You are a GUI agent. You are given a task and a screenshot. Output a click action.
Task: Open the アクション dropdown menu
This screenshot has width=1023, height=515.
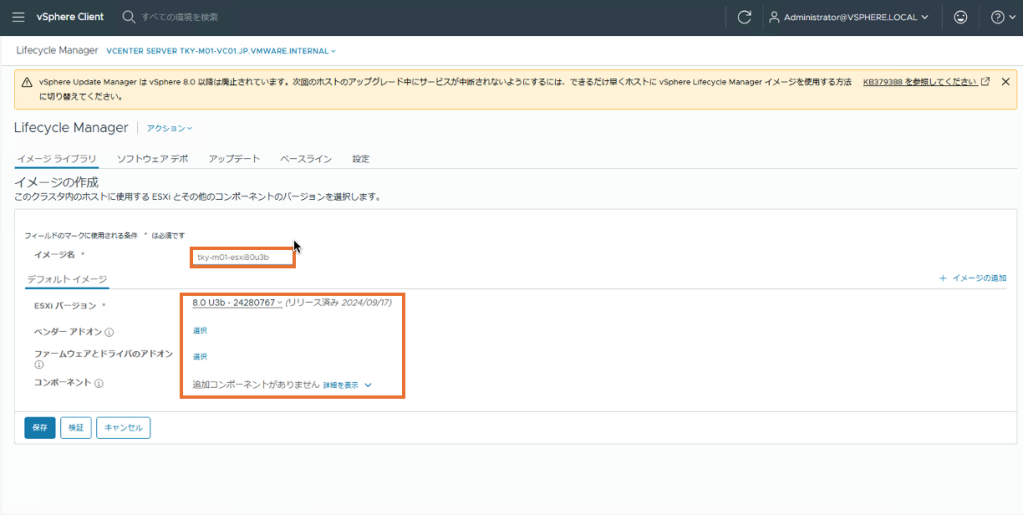(170, 128)
